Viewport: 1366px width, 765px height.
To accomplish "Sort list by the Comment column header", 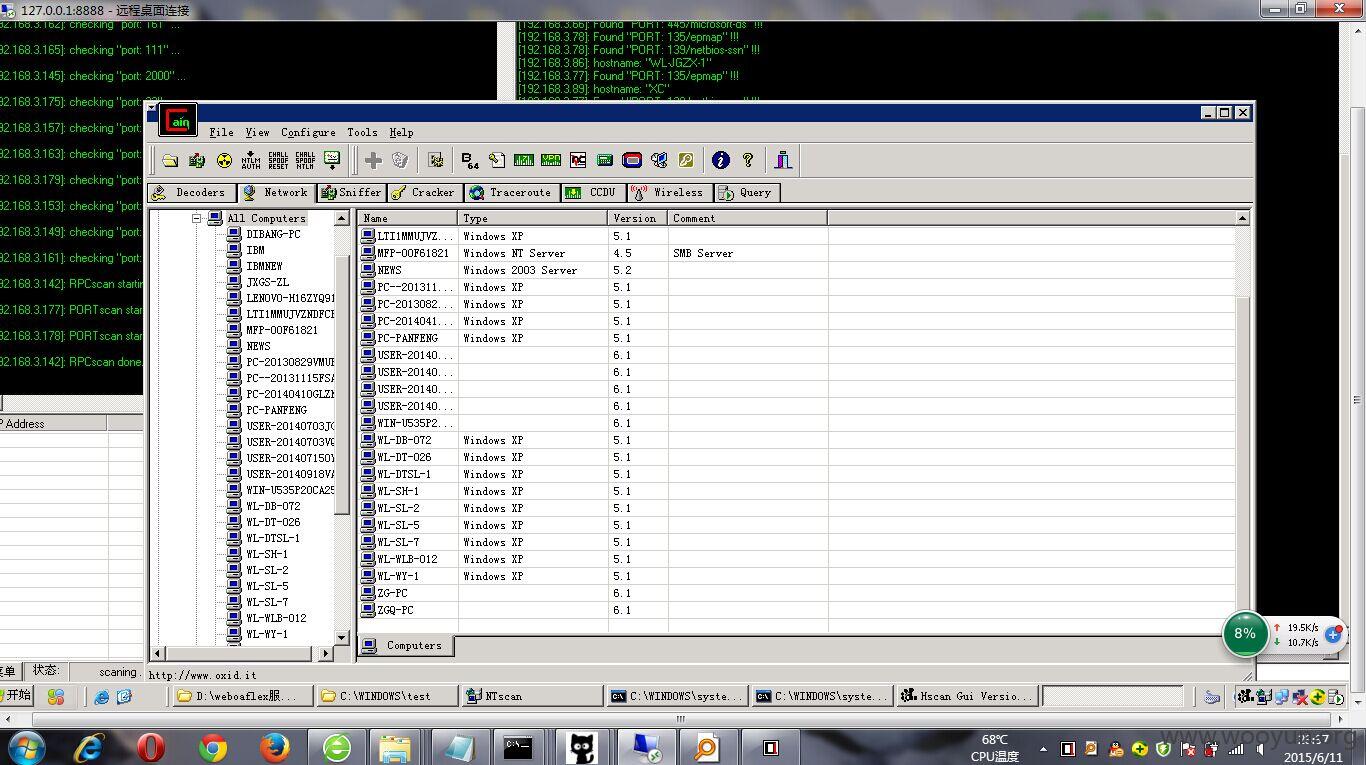I will click(x=748, y=218).
